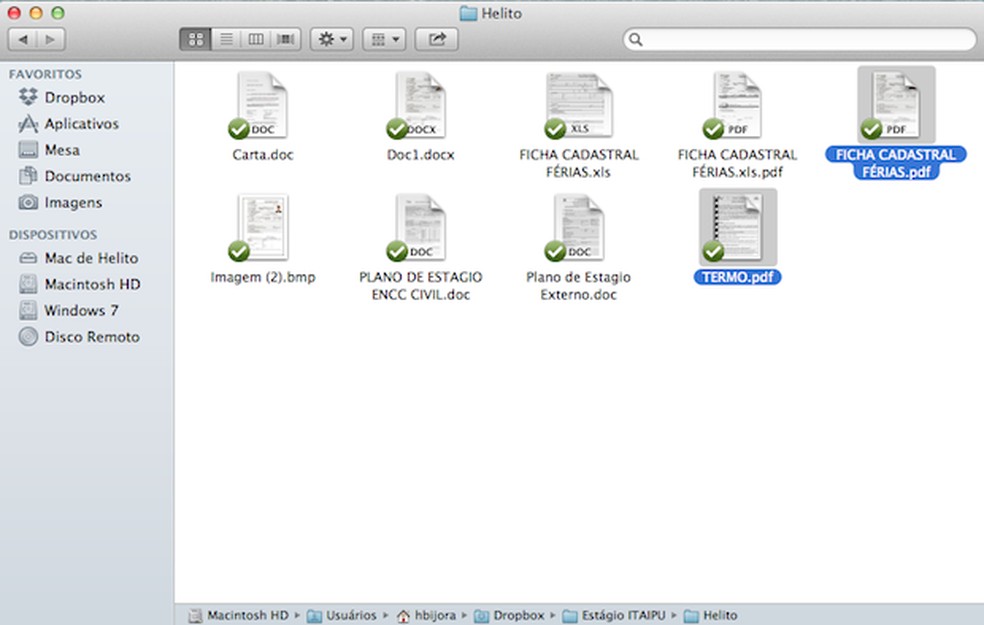The height and width of the screenshot is (625, 984).
Task: Click the FAVORITOS sidebar heading
Action: pyautogui.click(x=45, y=74)
